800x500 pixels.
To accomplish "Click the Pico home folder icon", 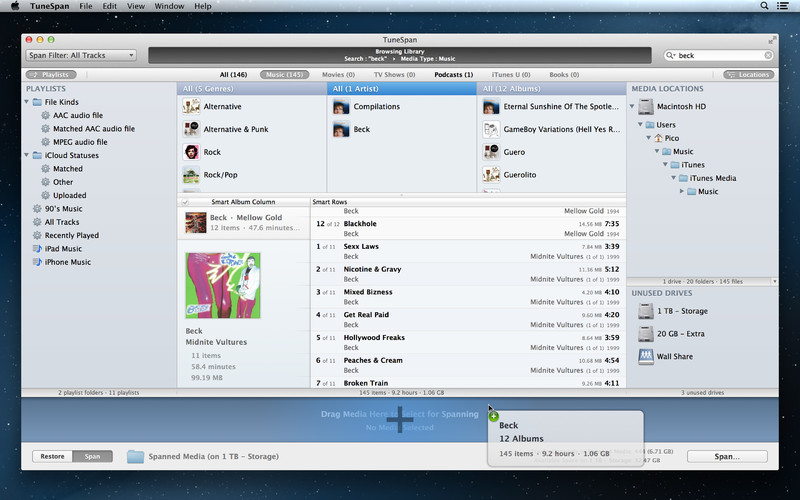I will [658, 138].
